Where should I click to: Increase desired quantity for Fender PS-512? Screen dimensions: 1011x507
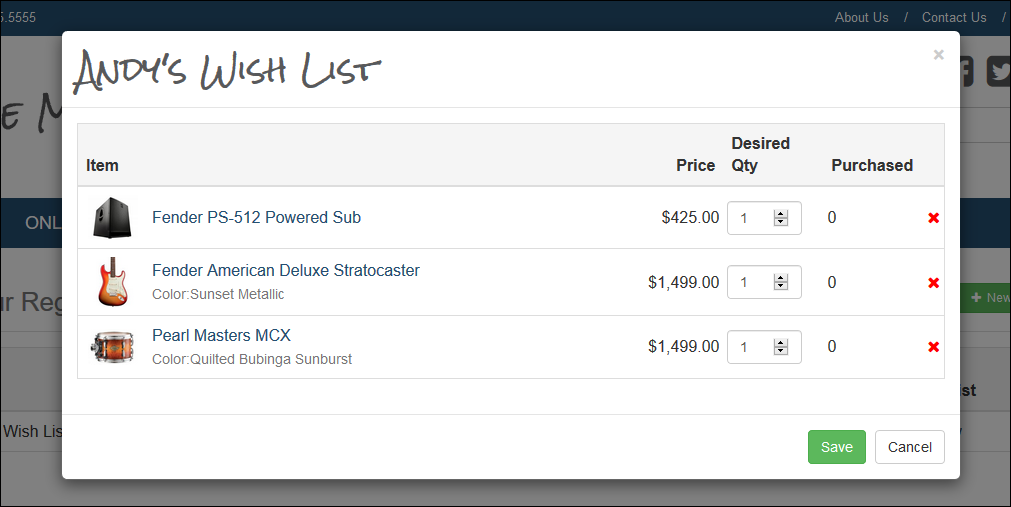tap(781, 214)
